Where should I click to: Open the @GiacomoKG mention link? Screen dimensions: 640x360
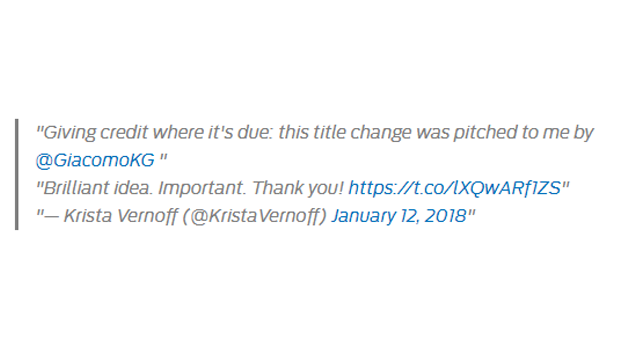pos(95,160)
